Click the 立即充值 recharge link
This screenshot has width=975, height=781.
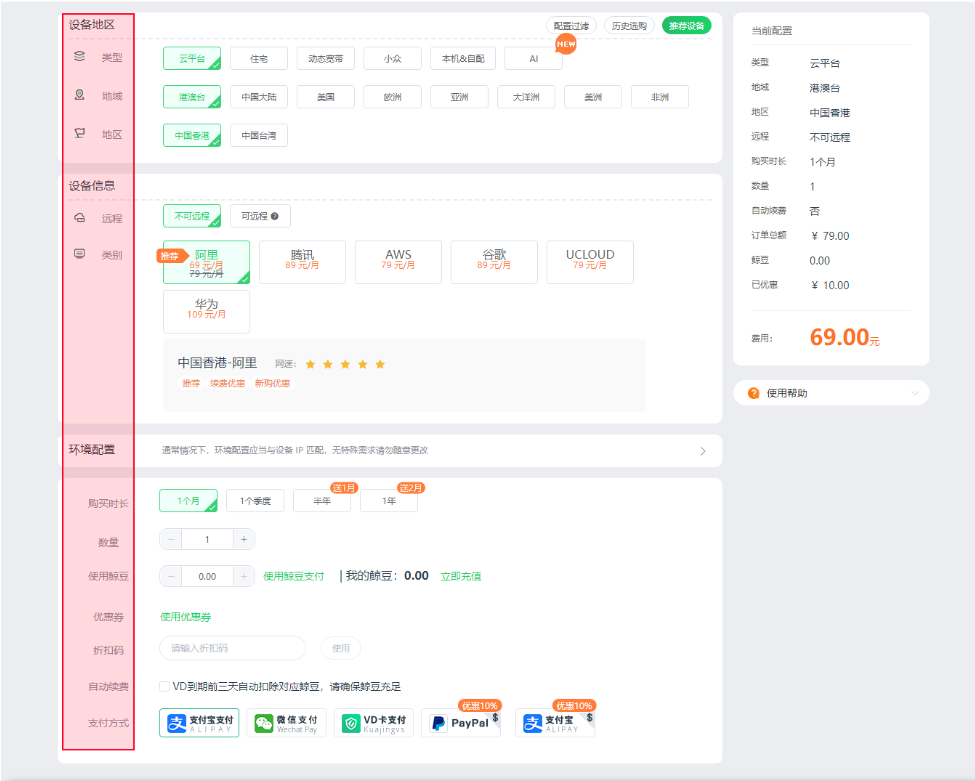click(x=460, y=576)
